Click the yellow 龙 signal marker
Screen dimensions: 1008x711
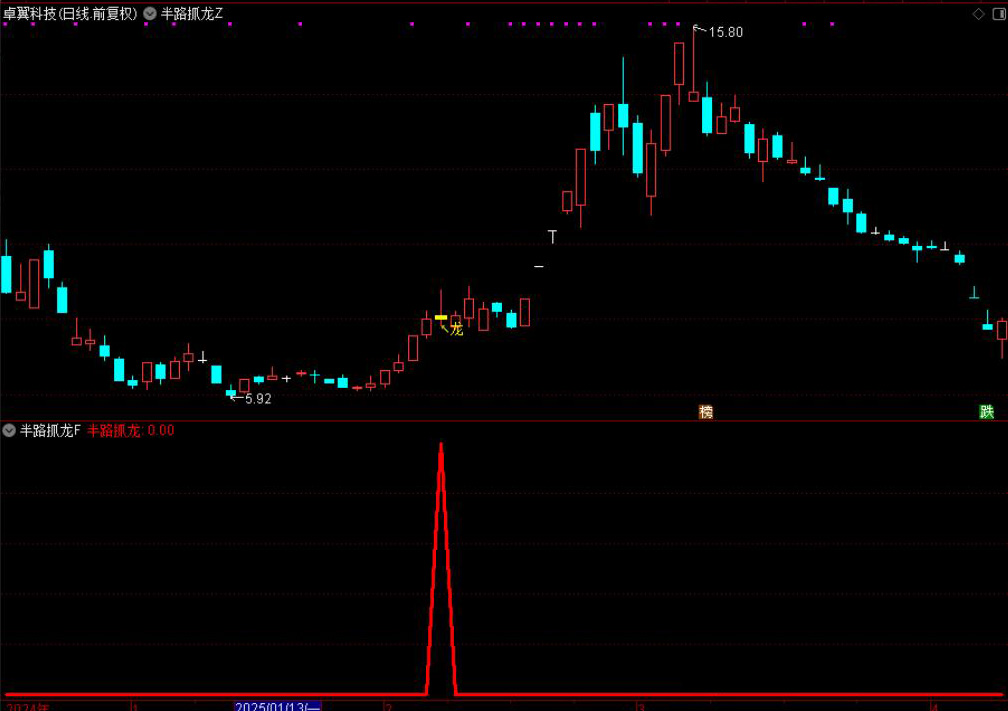click(x=456, y=329)
